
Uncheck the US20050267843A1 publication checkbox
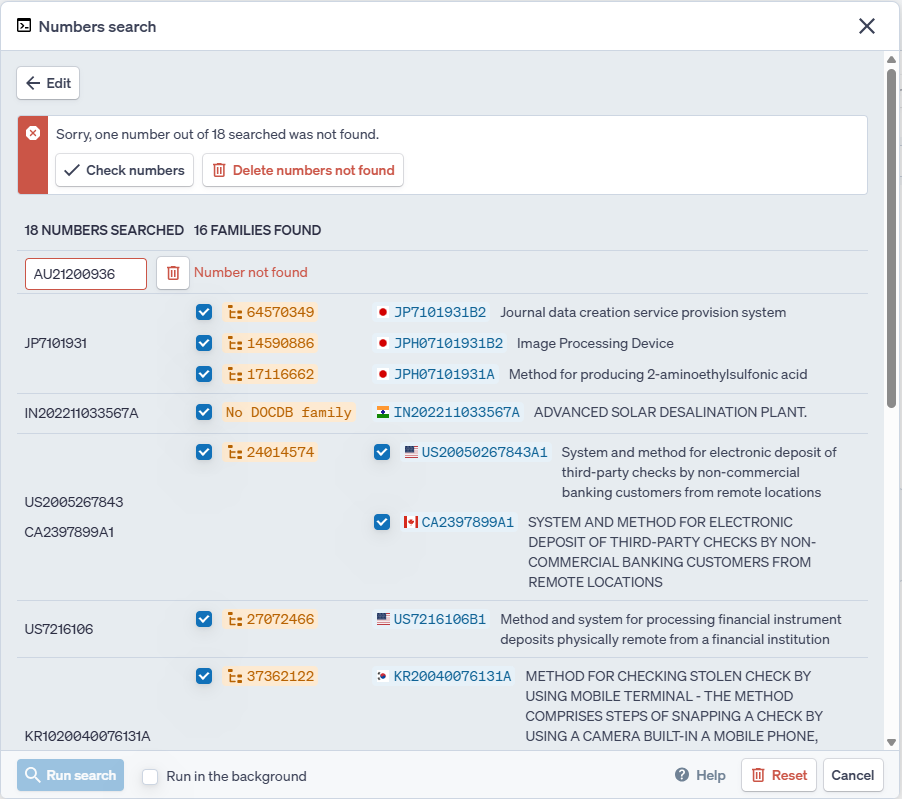click(382, 452)
